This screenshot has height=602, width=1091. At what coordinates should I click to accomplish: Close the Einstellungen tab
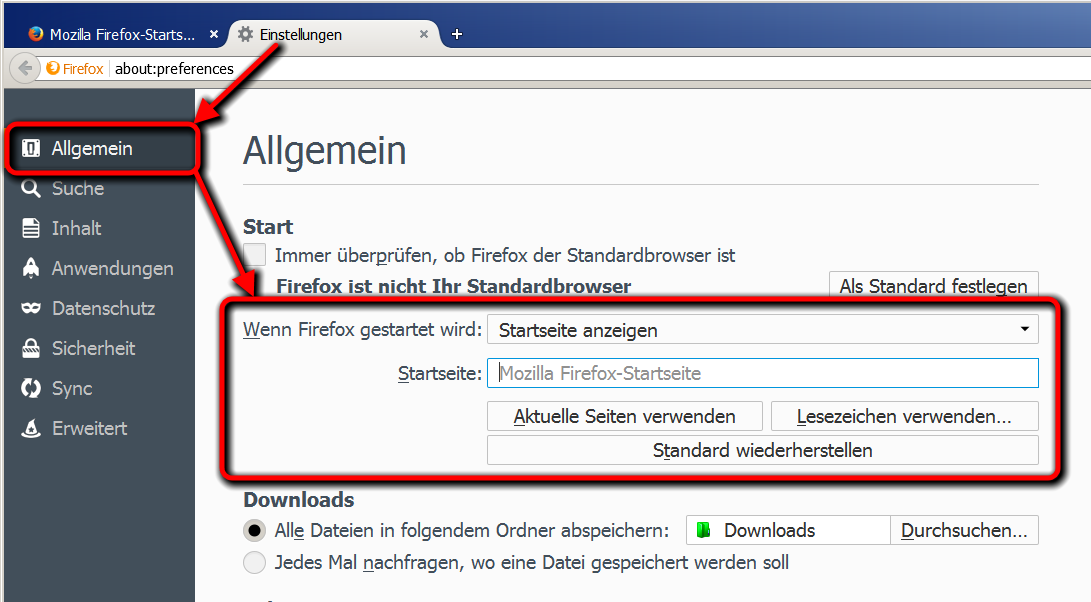coord(424,34)
